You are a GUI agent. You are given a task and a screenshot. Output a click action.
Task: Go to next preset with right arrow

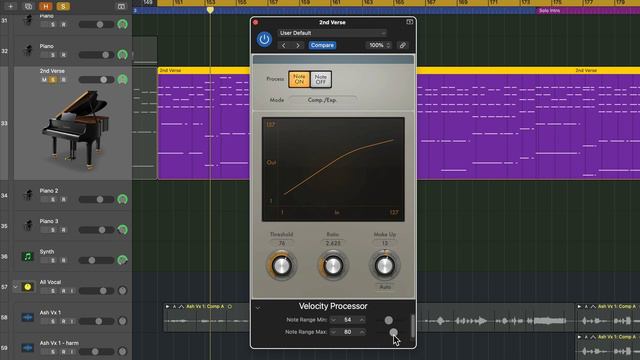pyautogui.click(x=298, y=45)
